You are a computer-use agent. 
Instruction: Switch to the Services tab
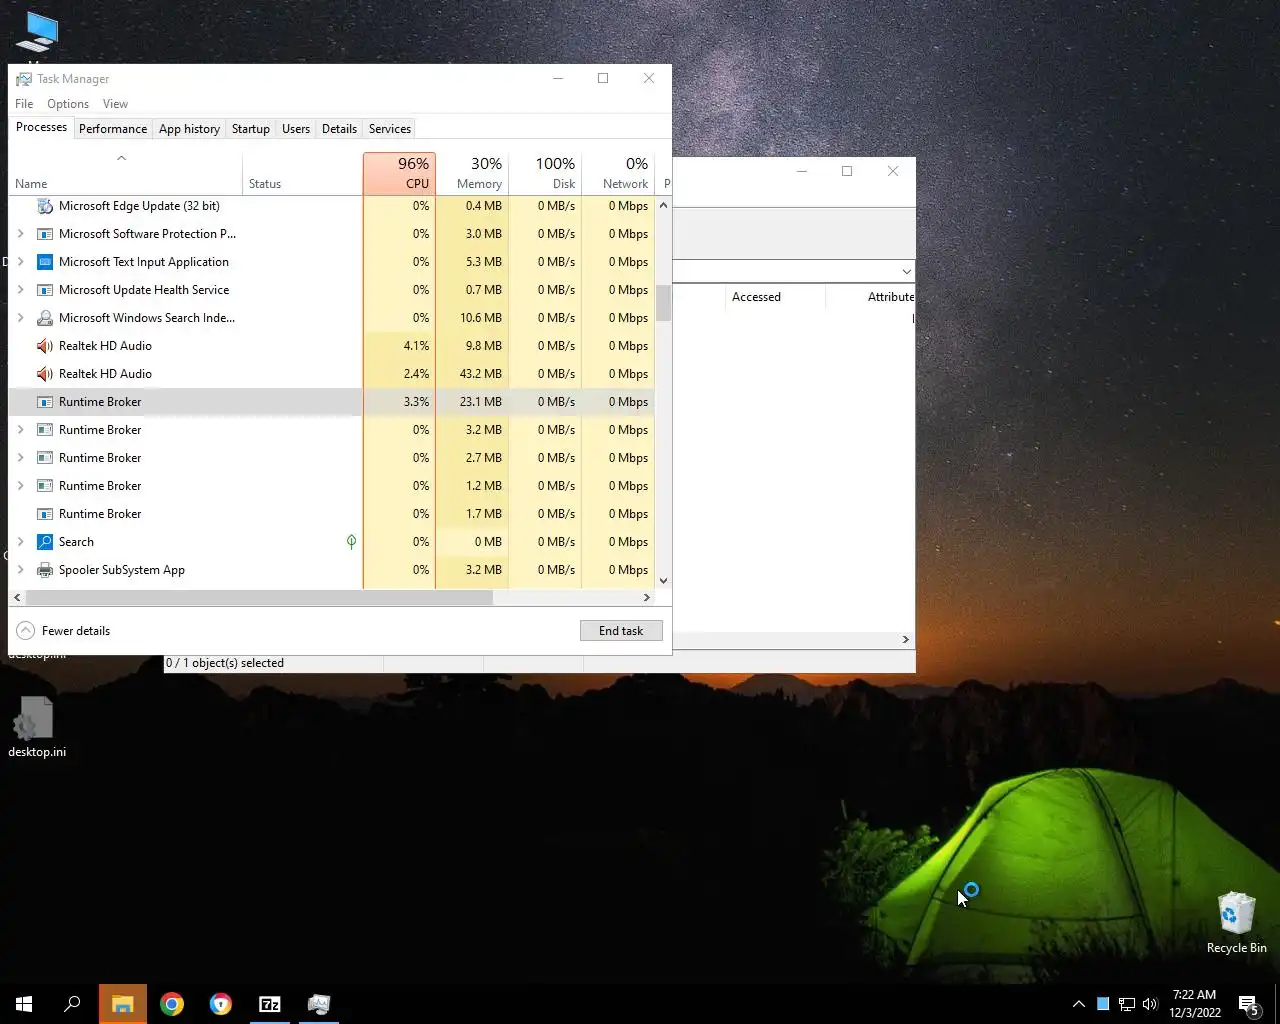(x=390, y=129)
